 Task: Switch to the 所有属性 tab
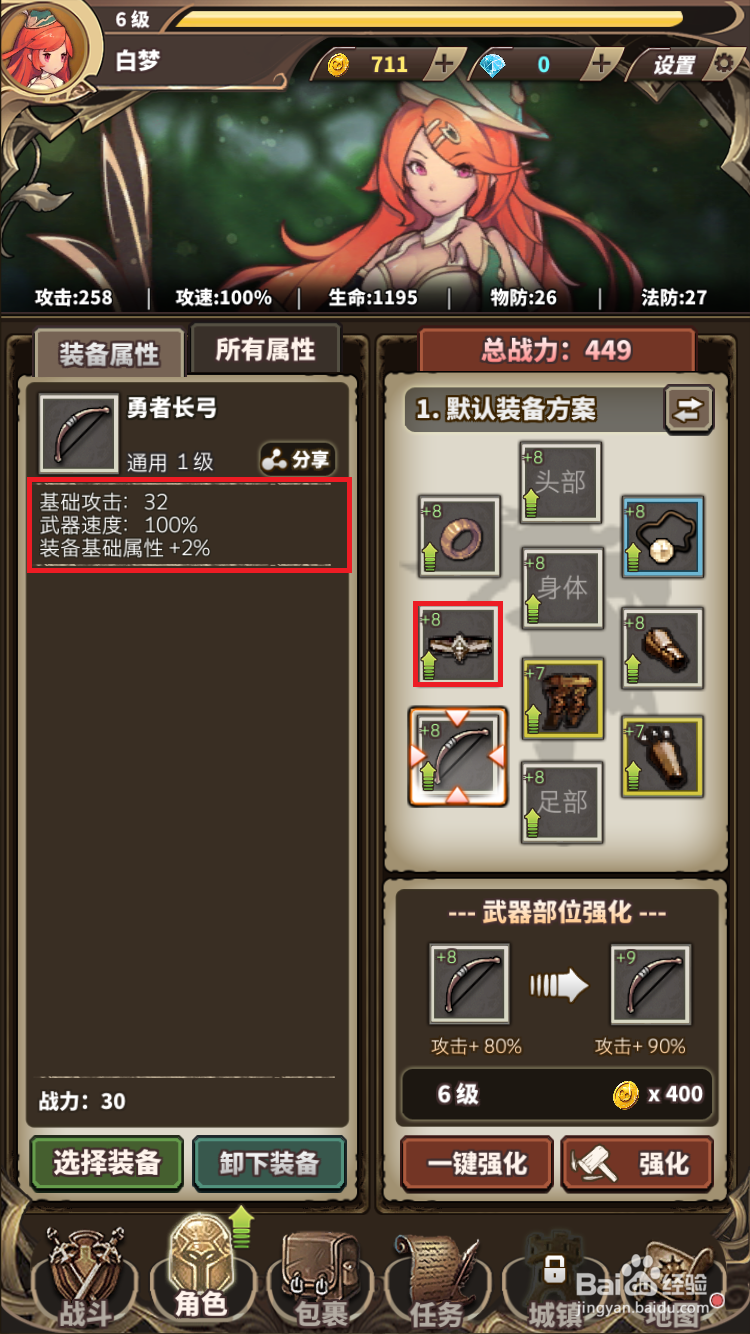tap(265, 350)
